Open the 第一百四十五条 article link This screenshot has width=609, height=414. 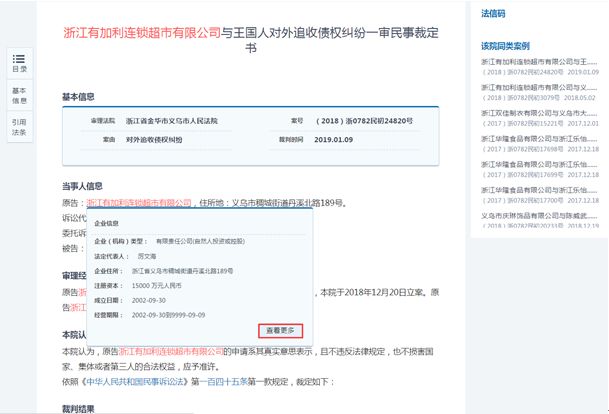[224, 382]
